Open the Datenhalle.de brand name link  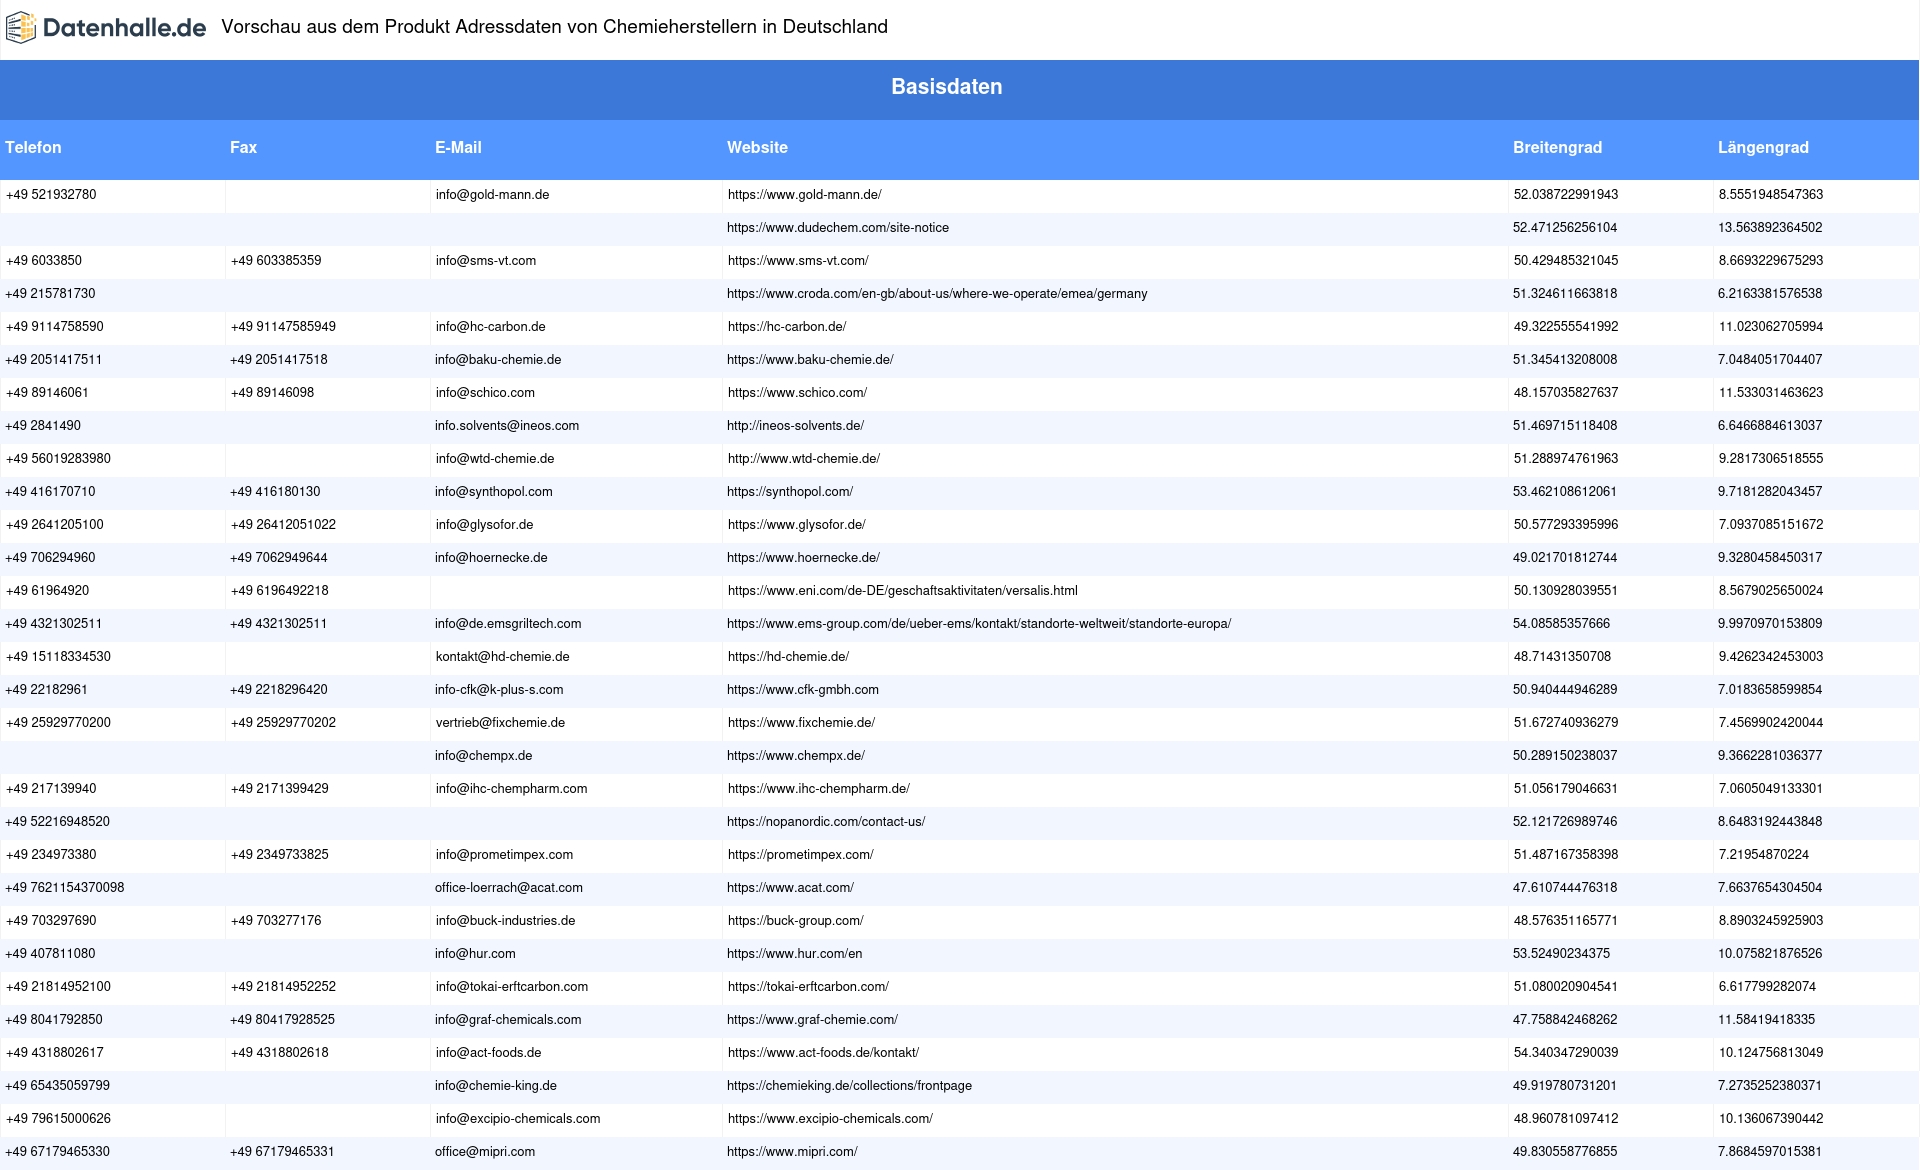coord(124,28)
